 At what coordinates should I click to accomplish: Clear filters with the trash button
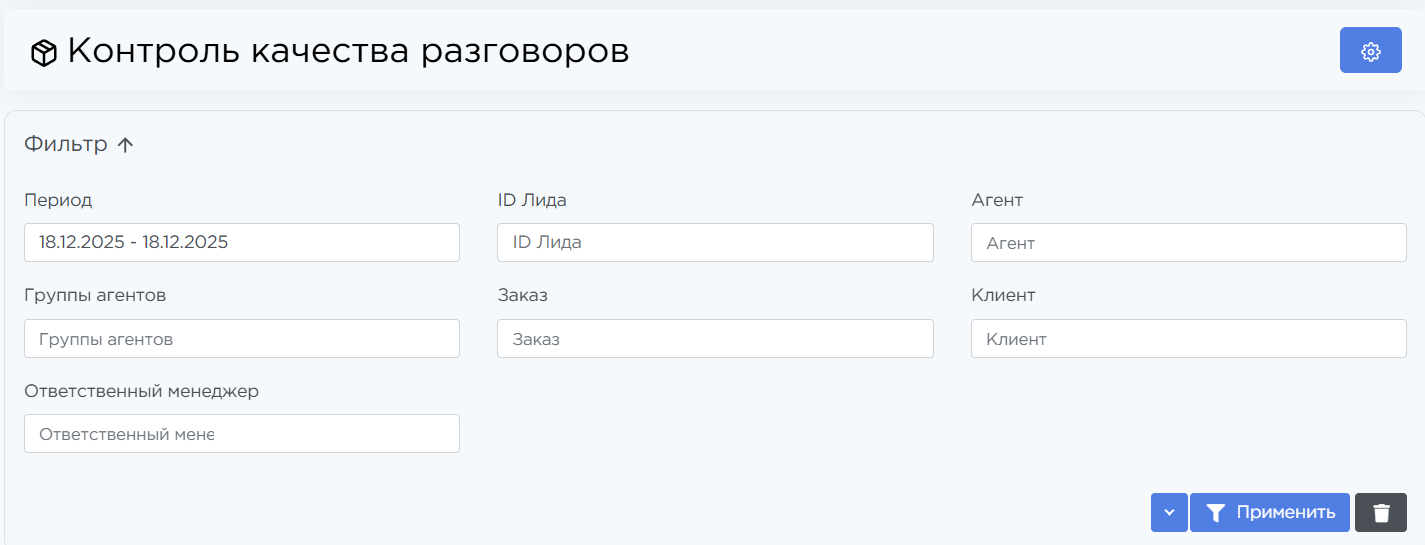1381,513
